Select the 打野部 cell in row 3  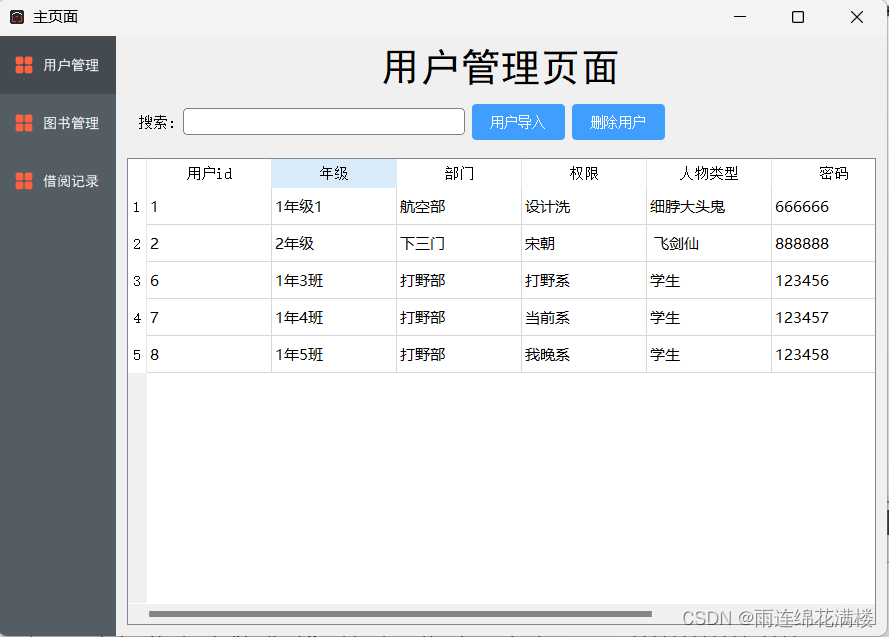[x=459, y=281]
